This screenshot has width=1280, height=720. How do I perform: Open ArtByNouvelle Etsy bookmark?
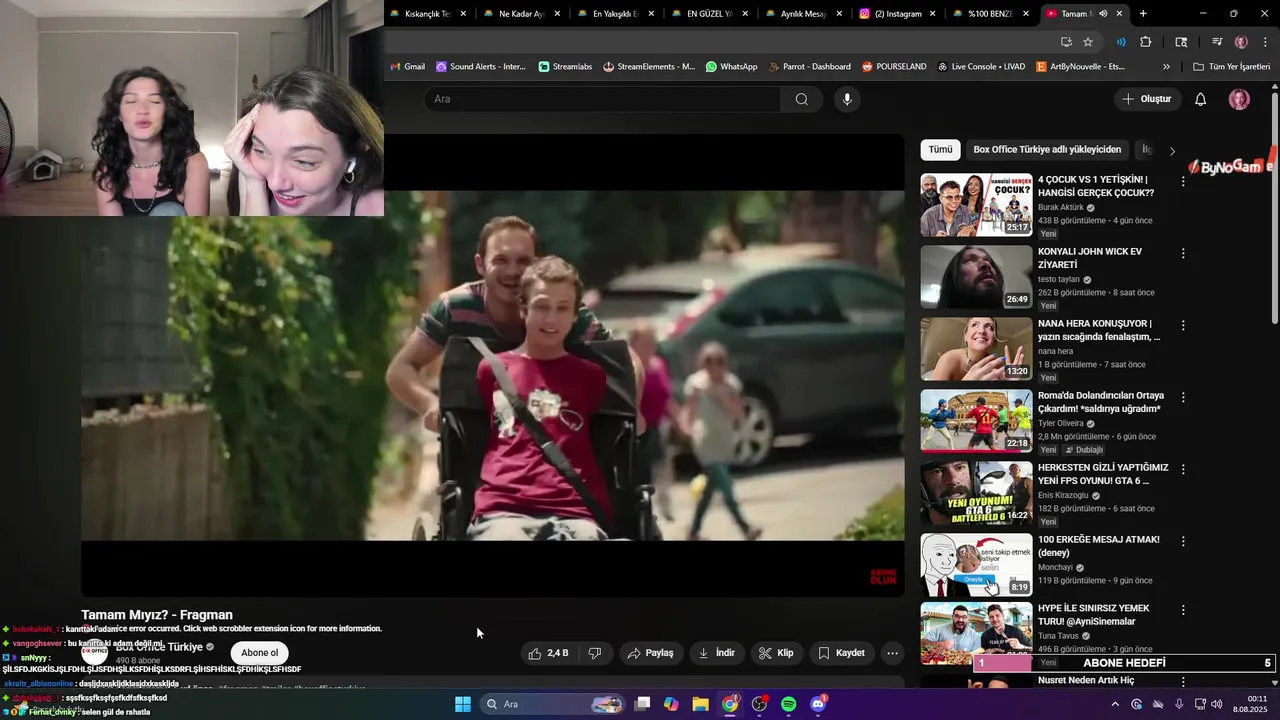1081,67
